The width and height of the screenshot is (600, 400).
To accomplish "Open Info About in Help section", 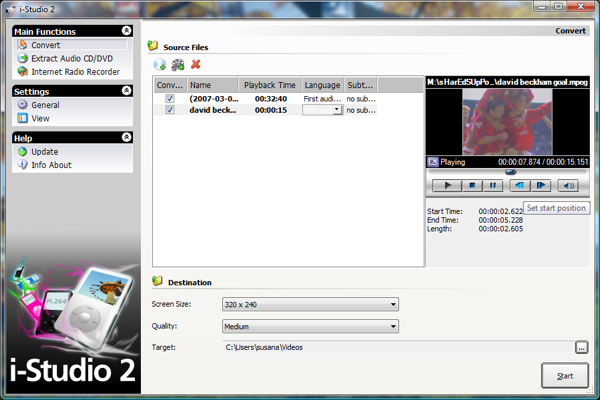I will click(x=51, y=165).
